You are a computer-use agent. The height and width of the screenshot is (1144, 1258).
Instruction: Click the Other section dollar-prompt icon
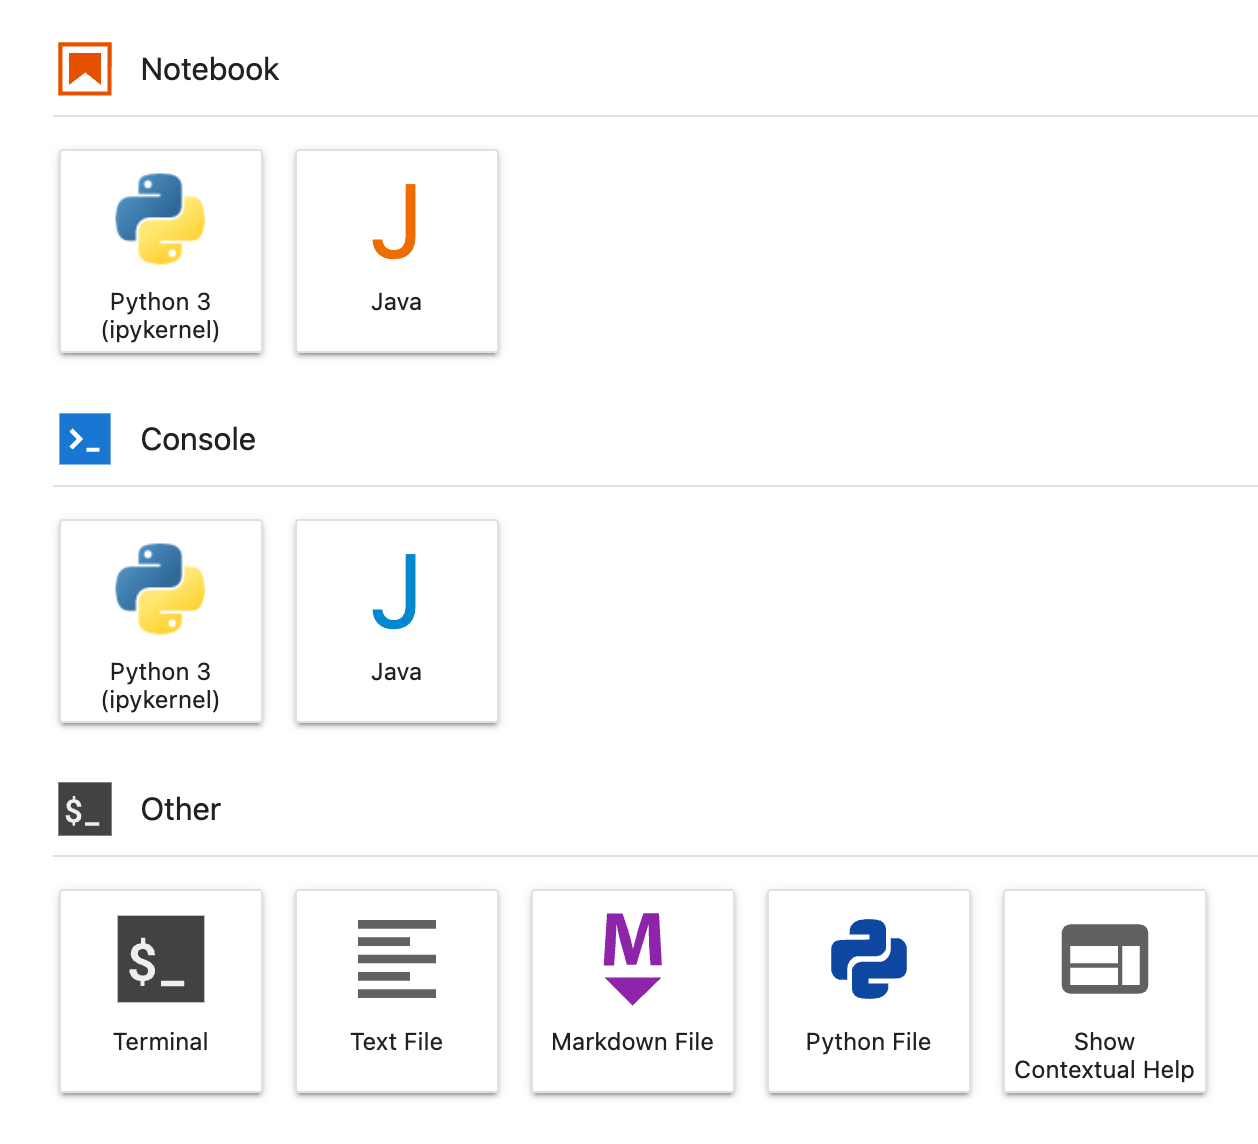(85, 809)
